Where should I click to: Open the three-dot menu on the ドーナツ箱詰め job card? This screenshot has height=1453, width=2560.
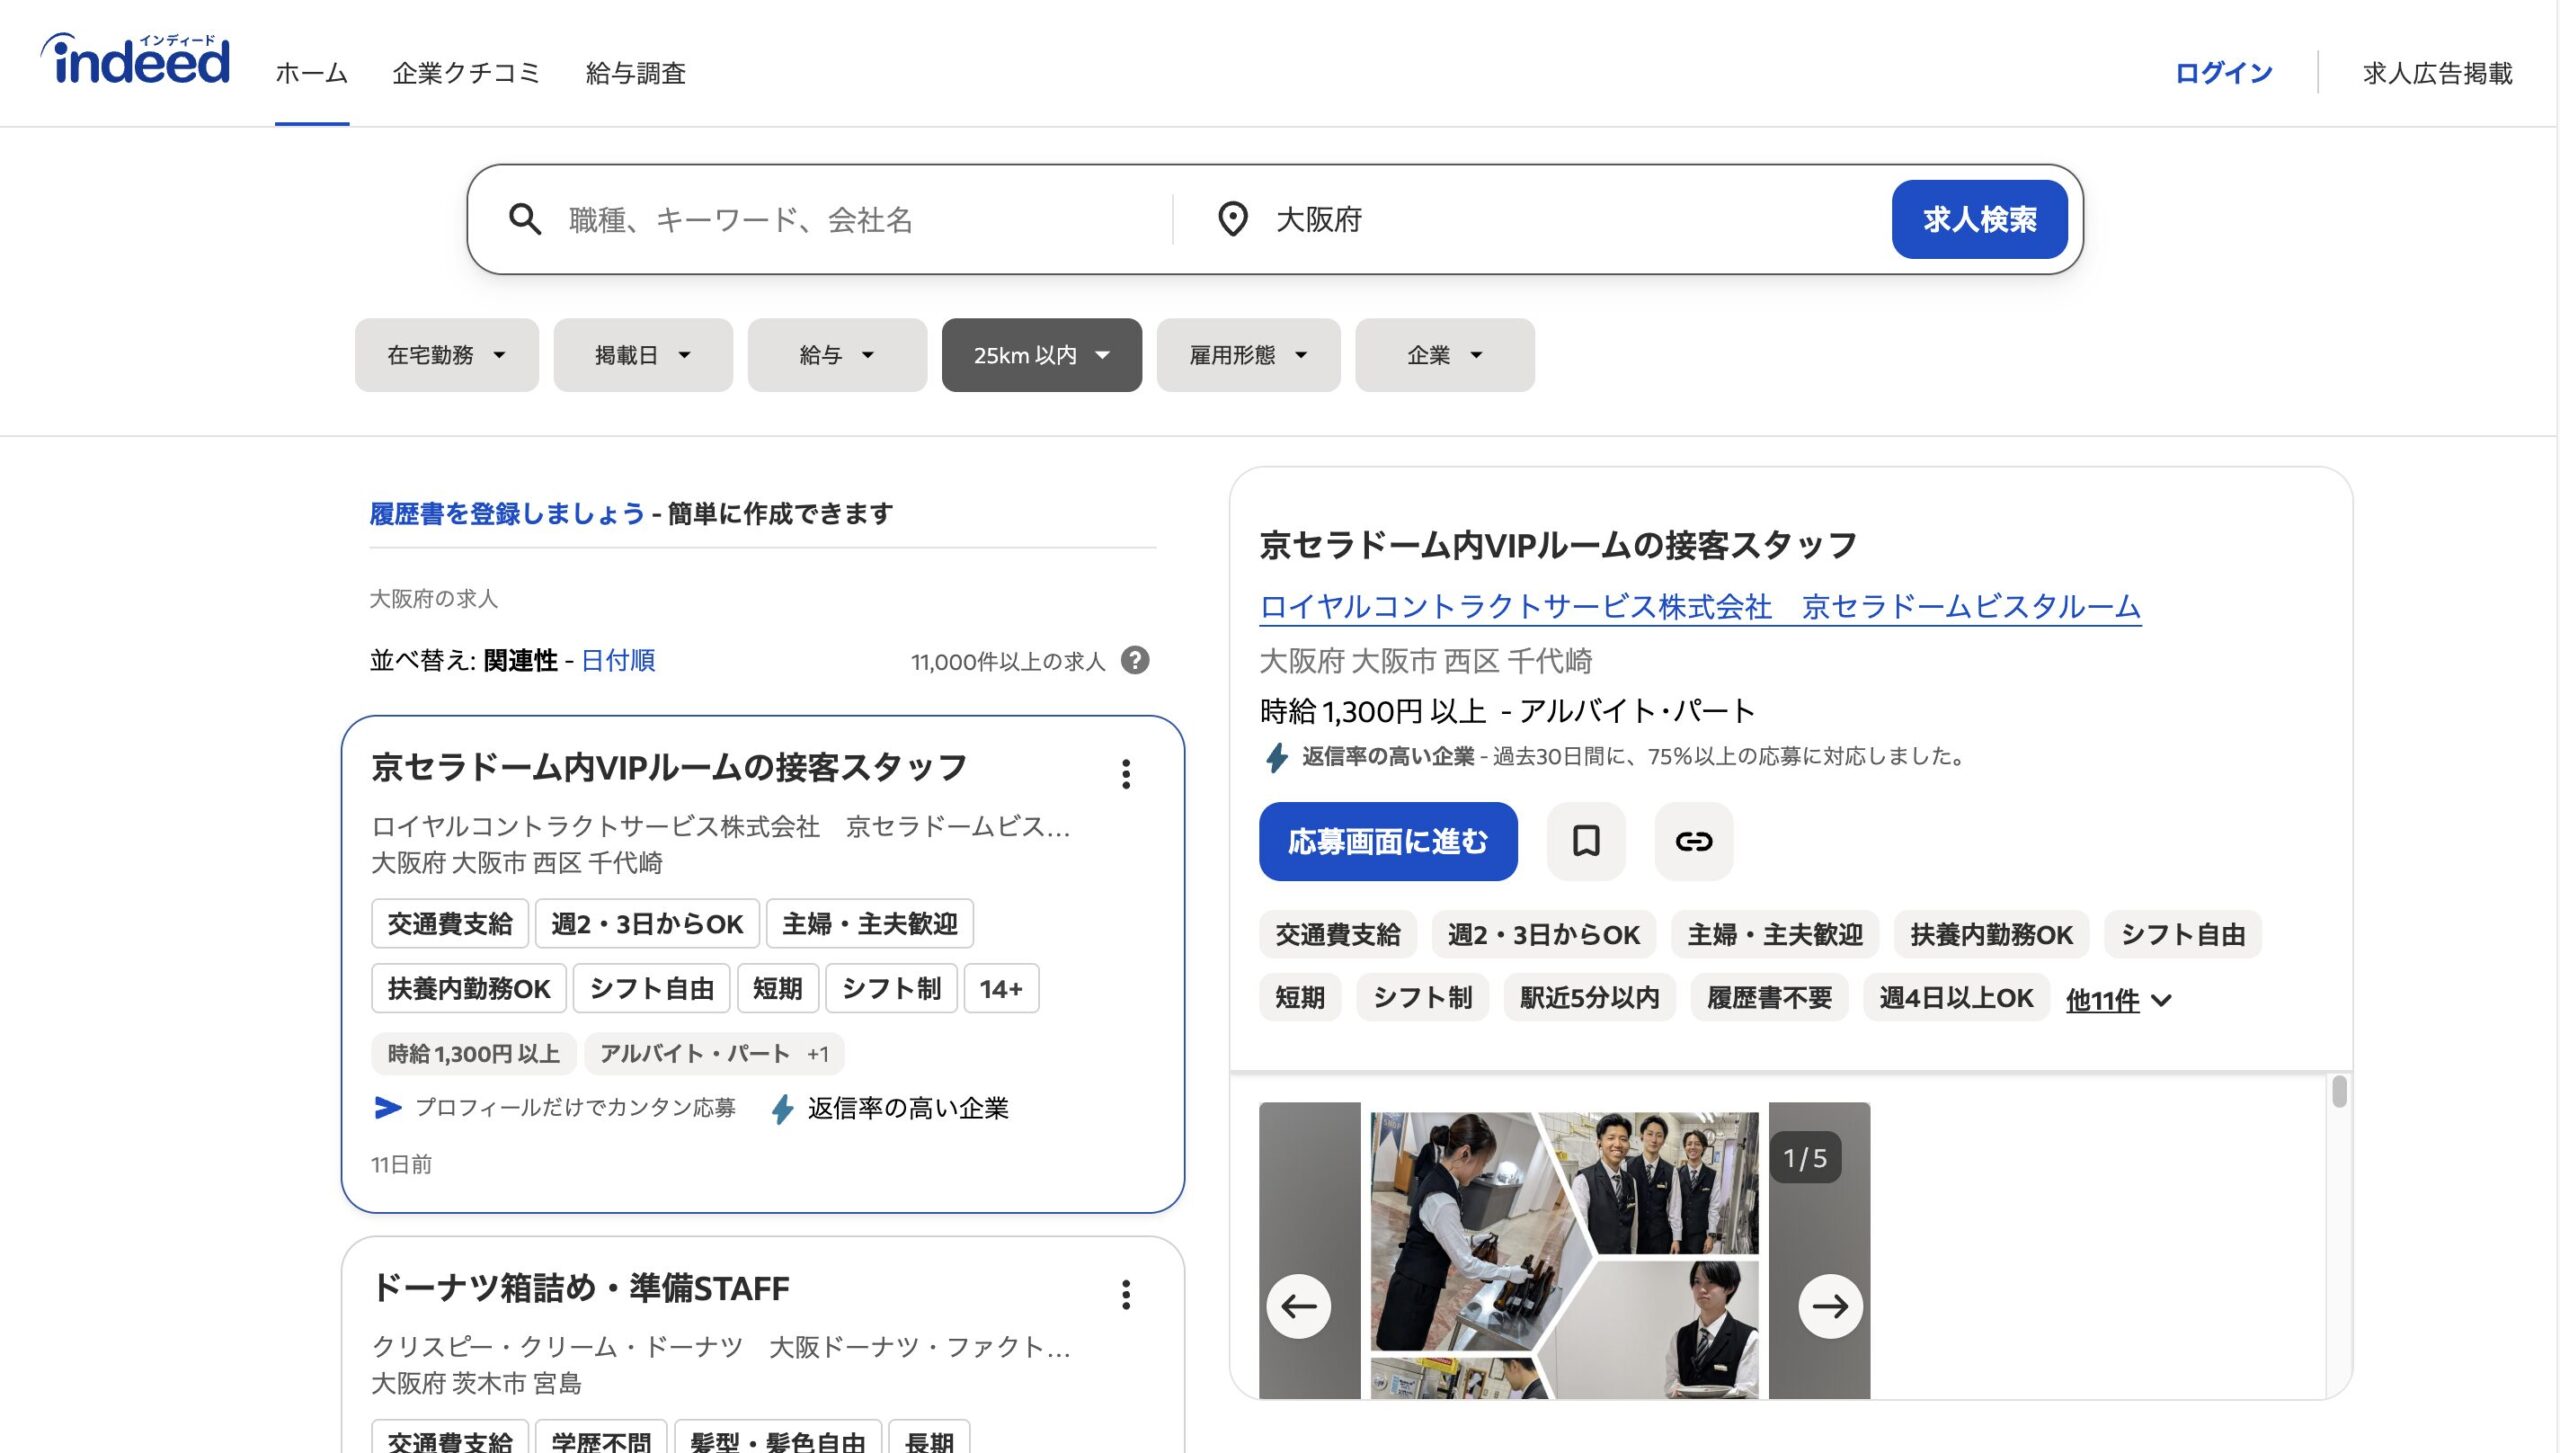point(1126,1294)
